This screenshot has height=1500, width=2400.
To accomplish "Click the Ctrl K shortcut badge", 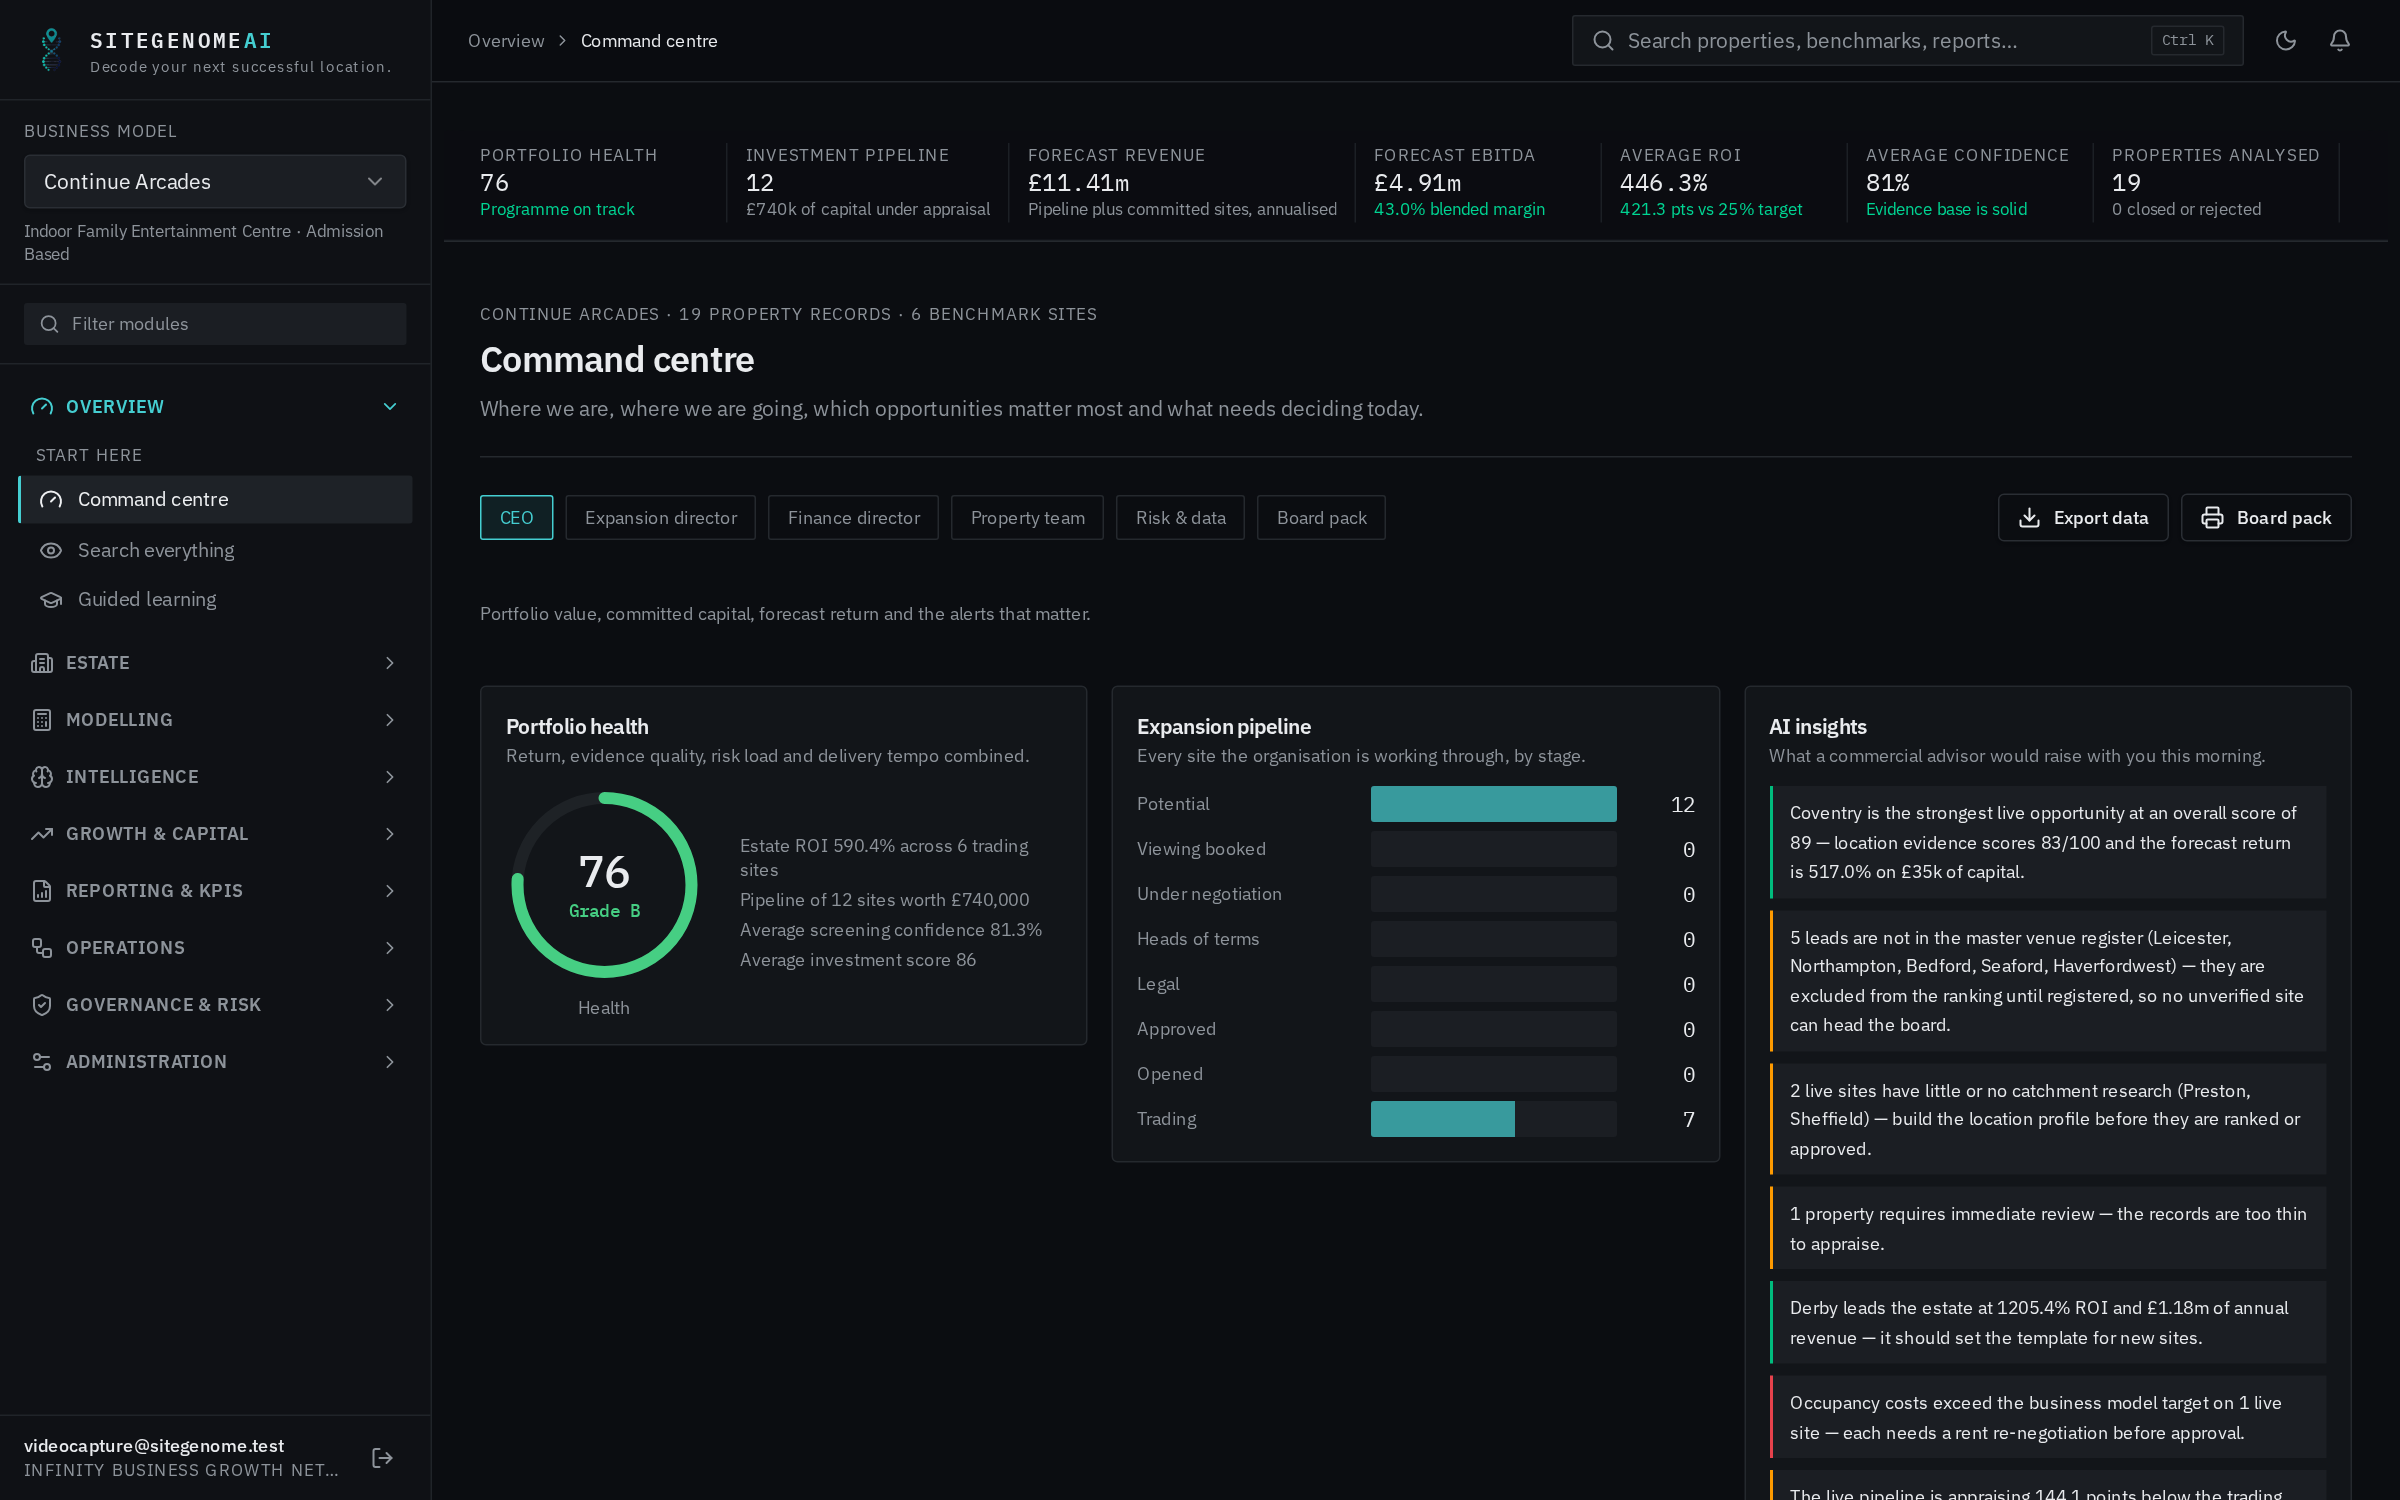I will click(2187, 41).
